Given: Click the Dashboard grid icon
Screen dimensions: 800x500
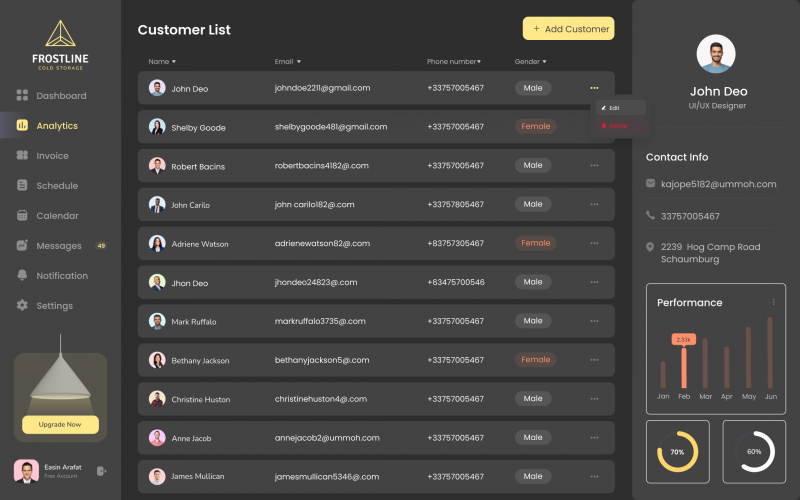Looking at the screenshot, I should point(22,95).
